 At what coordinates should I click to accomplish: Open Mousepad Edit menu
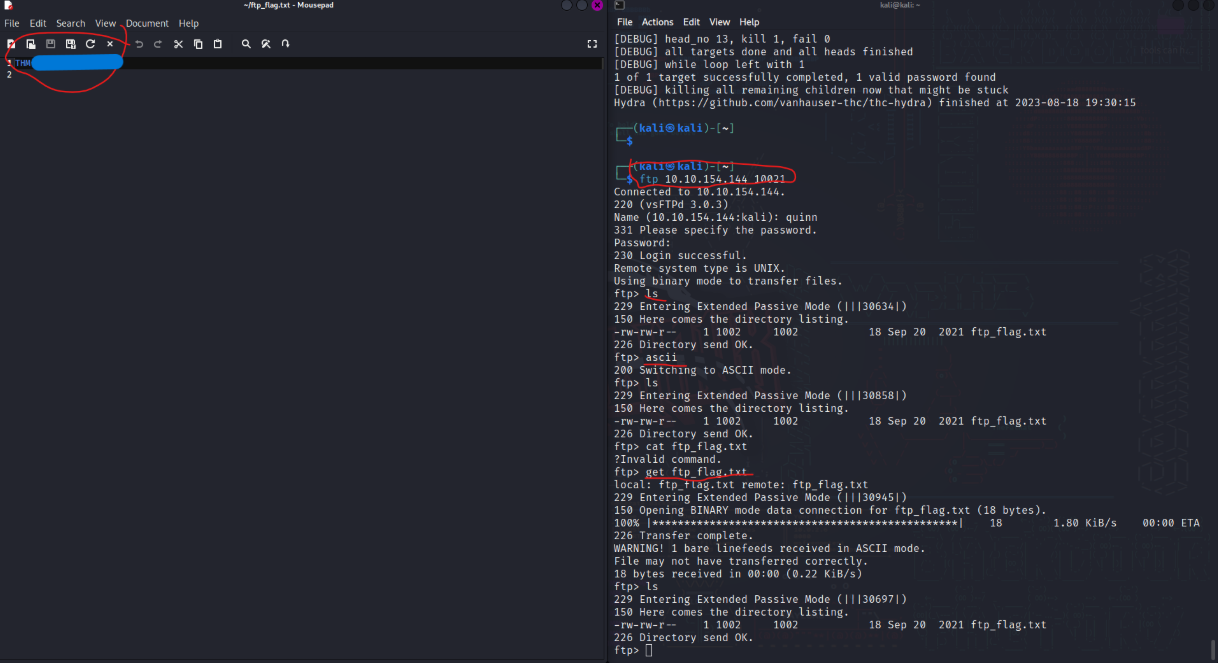(x=38, y=23)
